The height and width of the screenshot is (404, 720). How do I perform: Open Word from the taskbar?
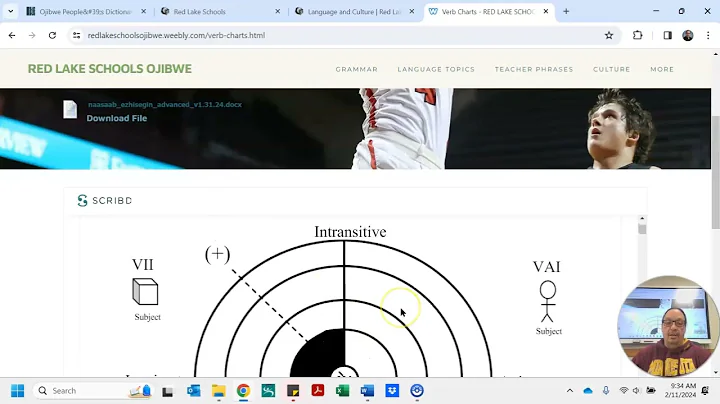(367, 391)
